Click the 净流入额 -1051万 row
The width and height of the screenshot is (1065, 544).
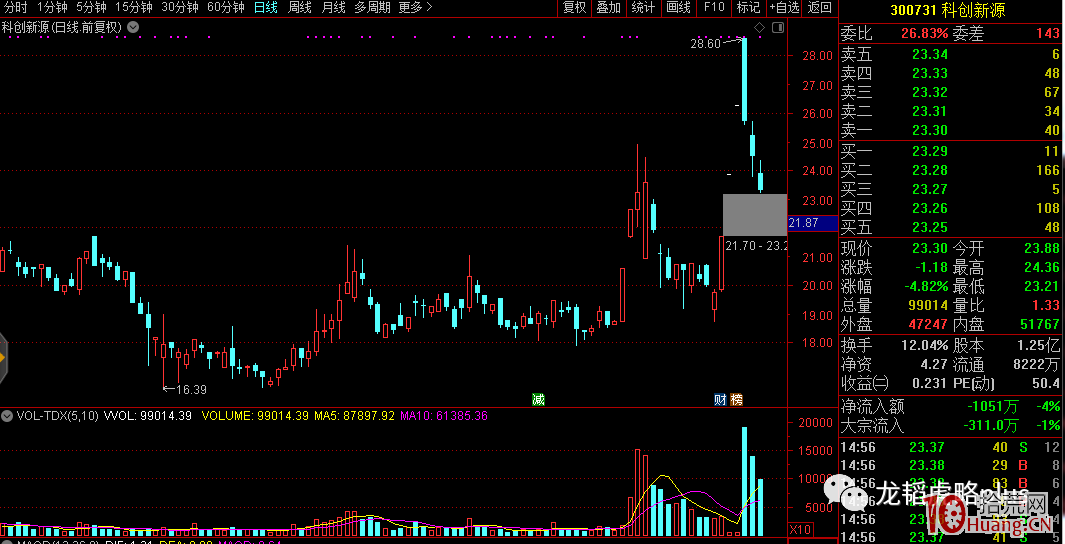coord(951,406)
